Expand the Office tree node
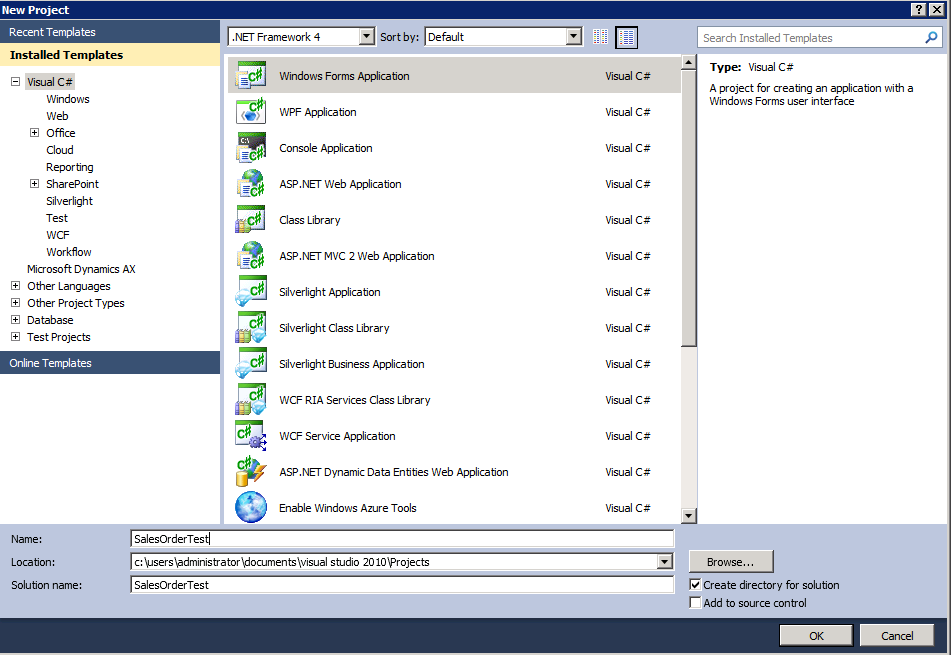Screen dimensions: 951x655 34,133
